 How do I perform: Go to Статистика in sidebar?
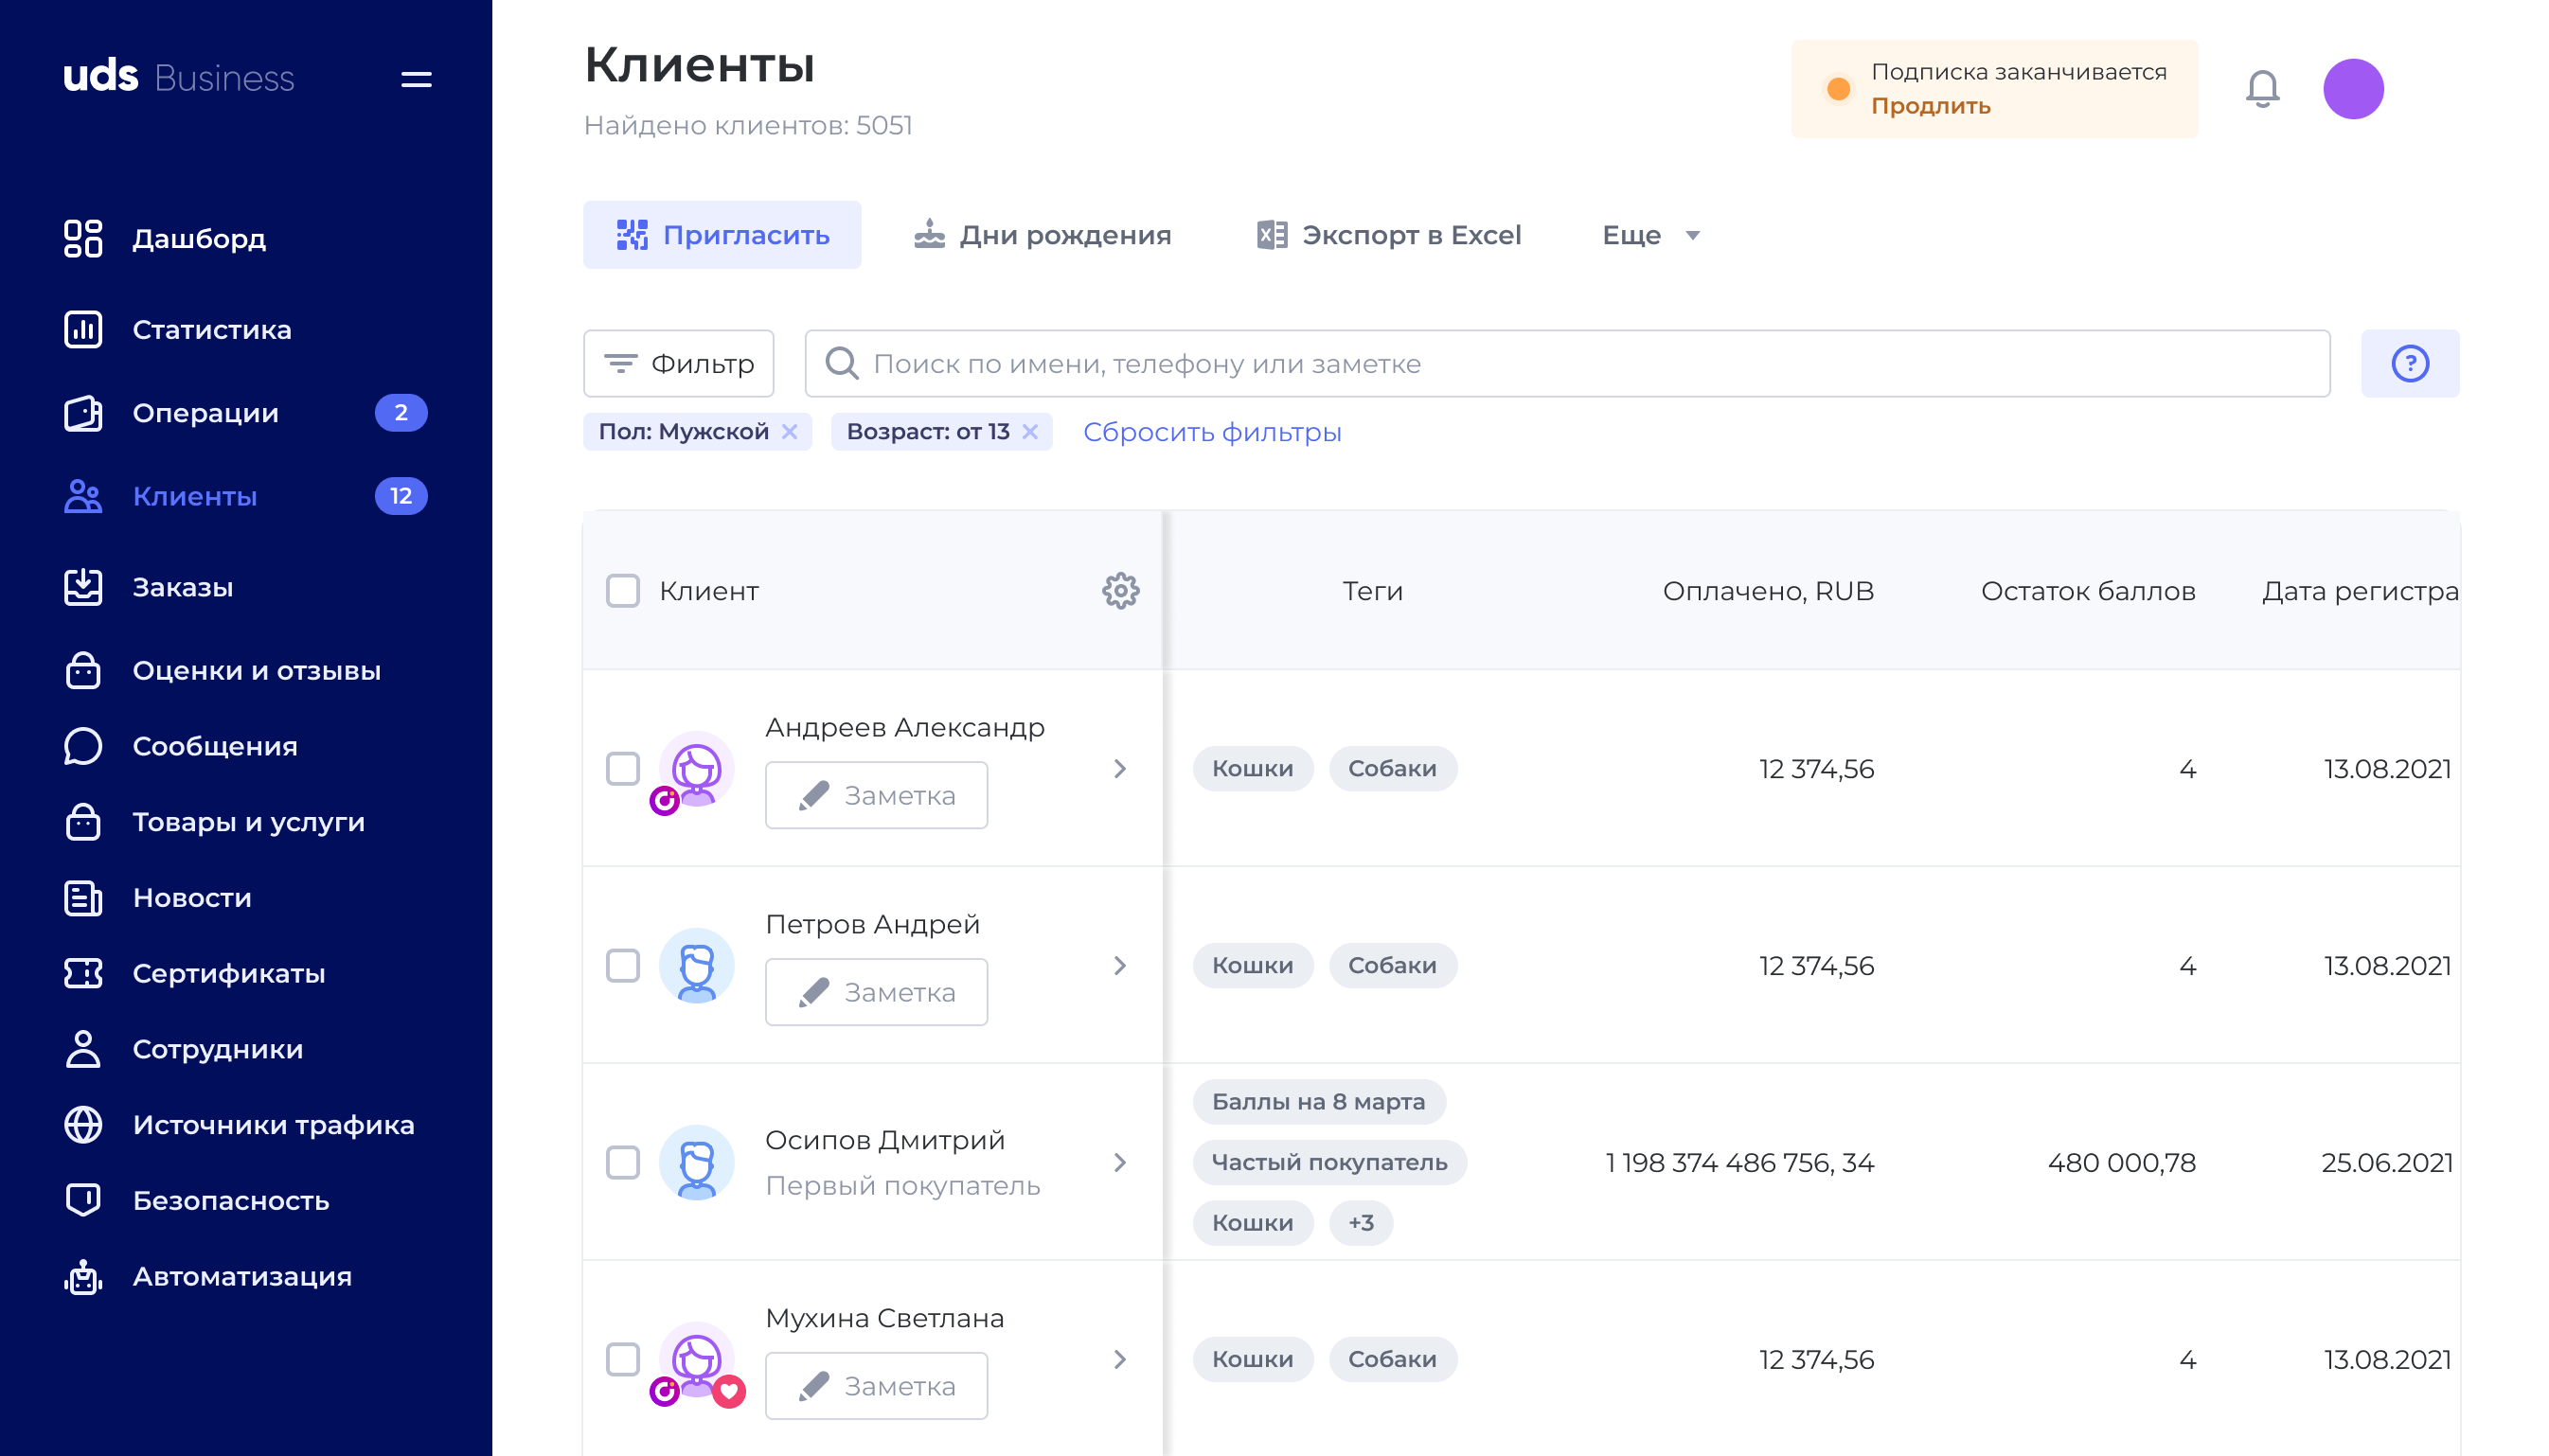211,329
